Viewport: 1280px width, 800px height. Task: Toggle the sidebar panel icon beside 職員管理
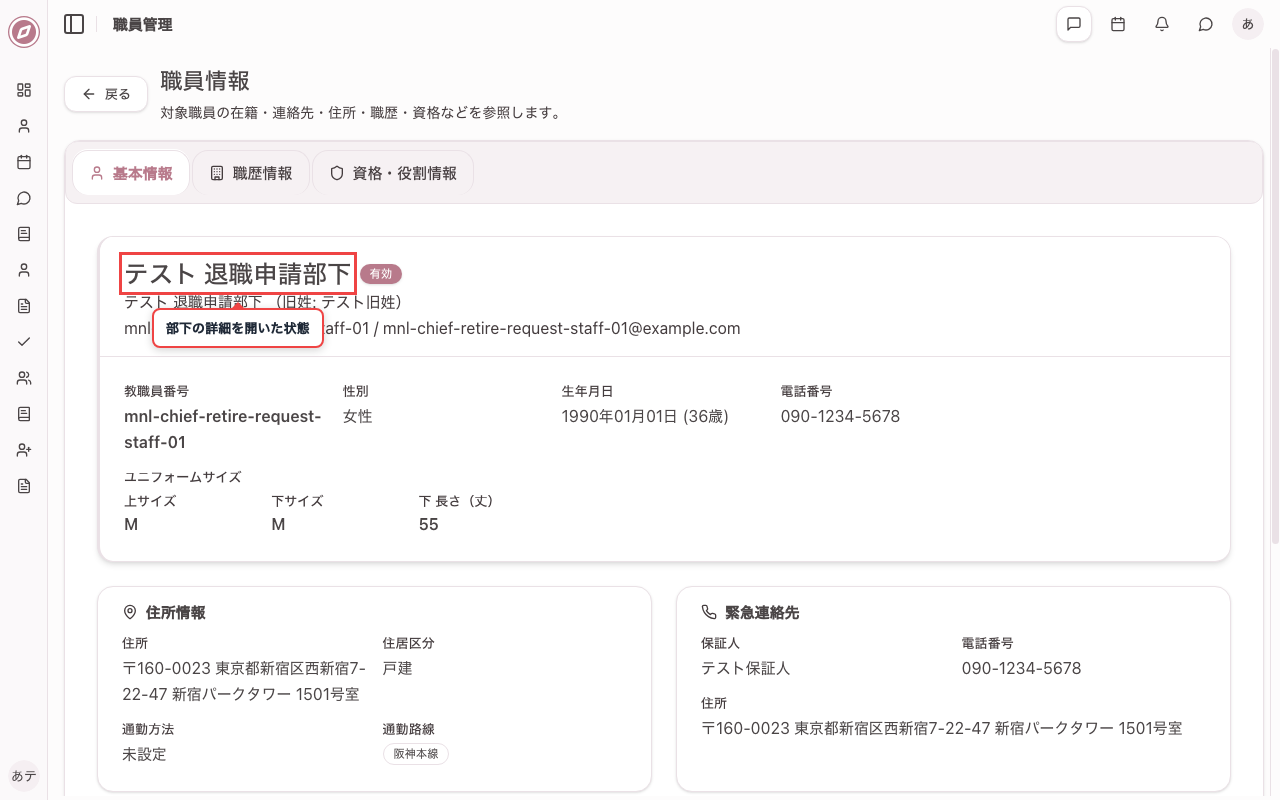(x=74, y=24)
